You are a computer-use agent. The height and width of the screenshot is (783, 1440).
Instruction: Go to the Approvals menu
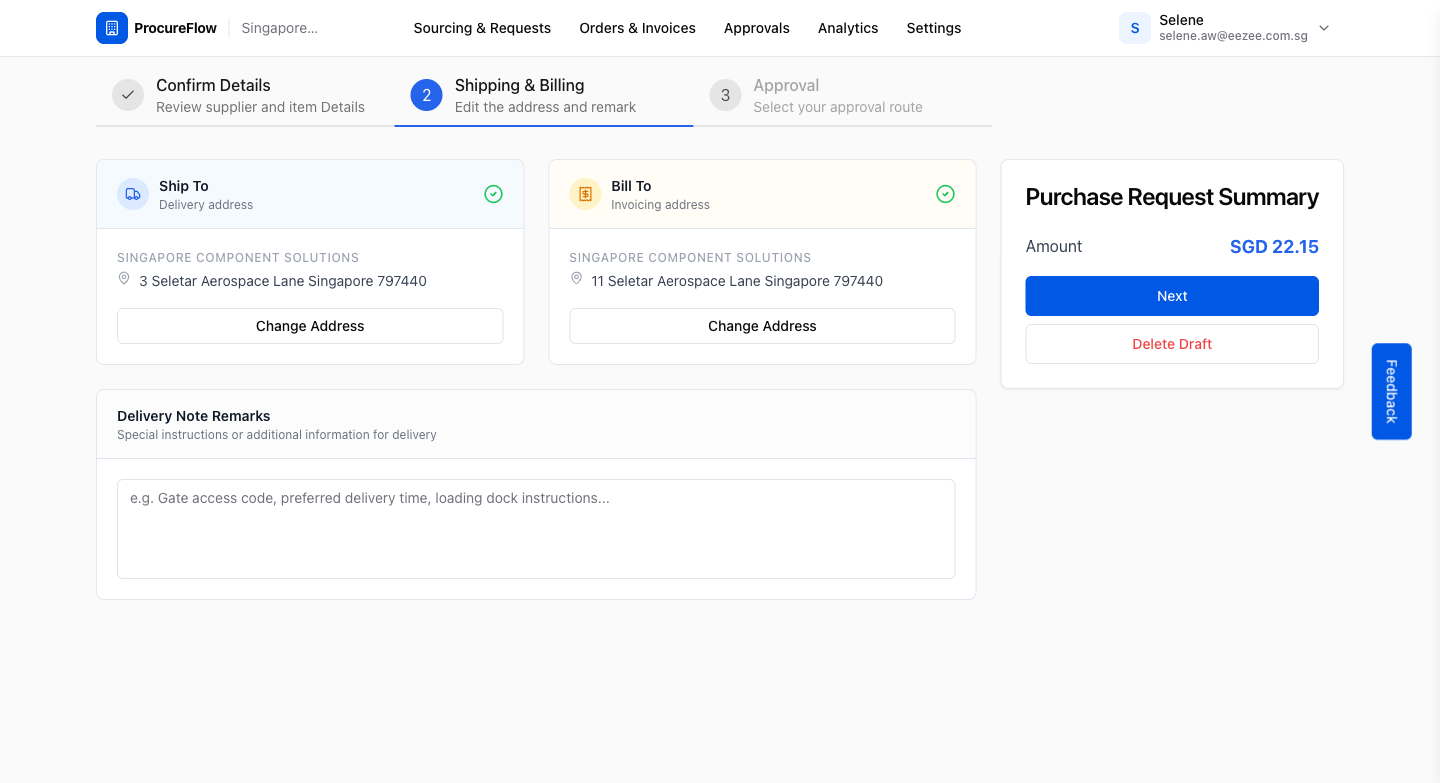coord(757,28)
